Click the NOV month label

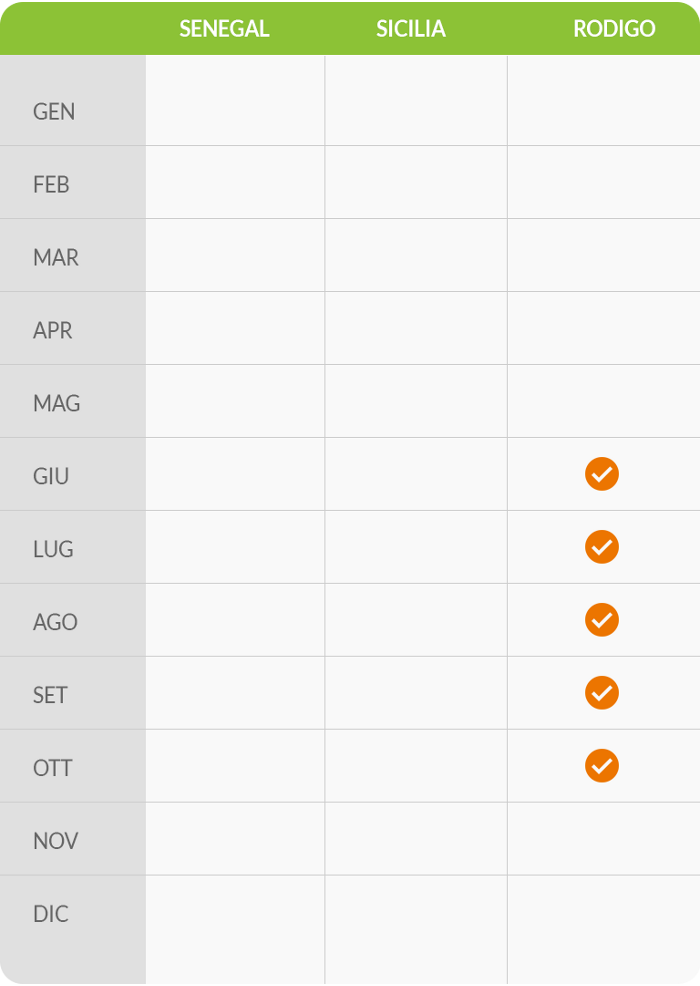pos(55,841)
